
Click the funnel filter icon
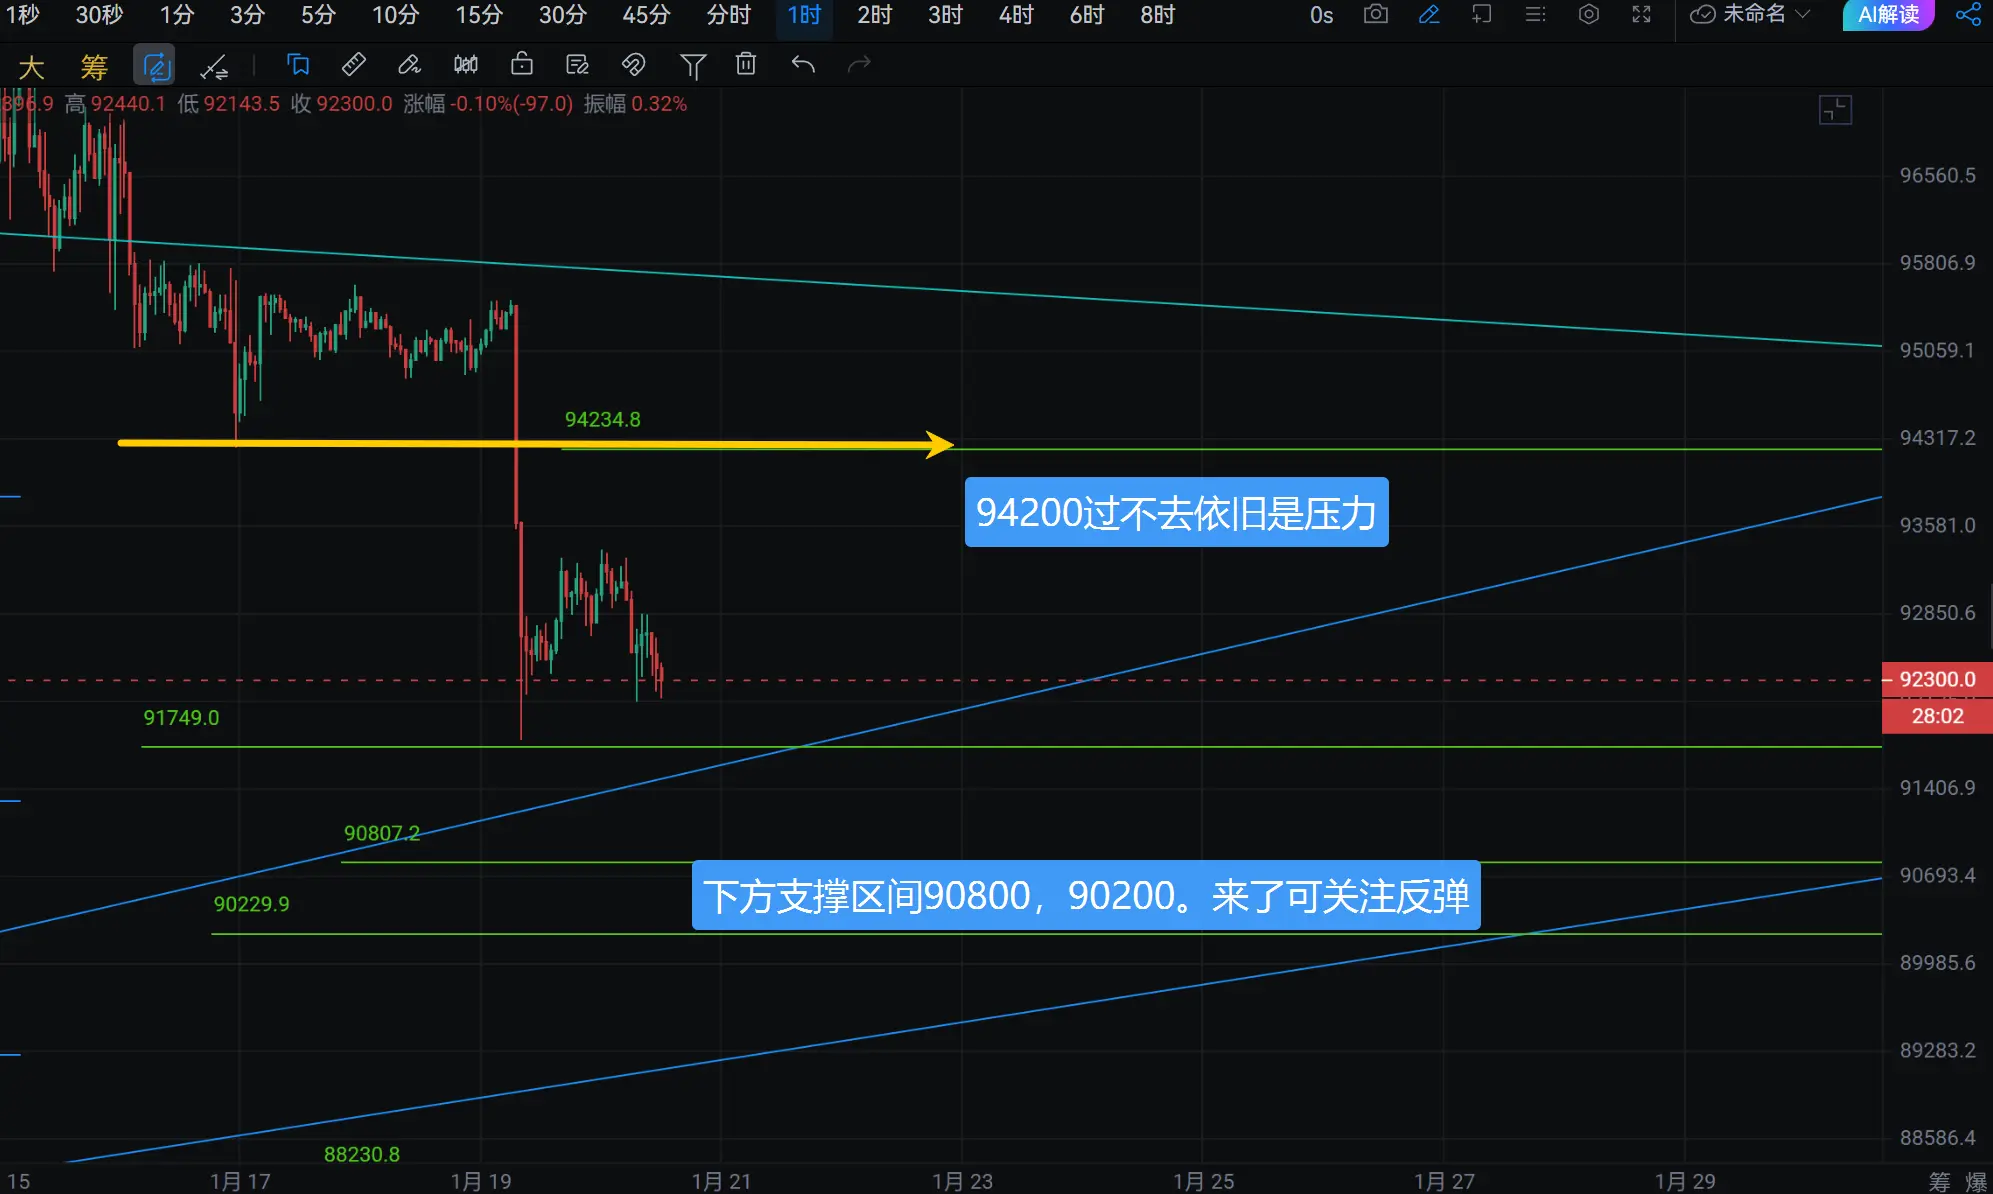(692, 66)
